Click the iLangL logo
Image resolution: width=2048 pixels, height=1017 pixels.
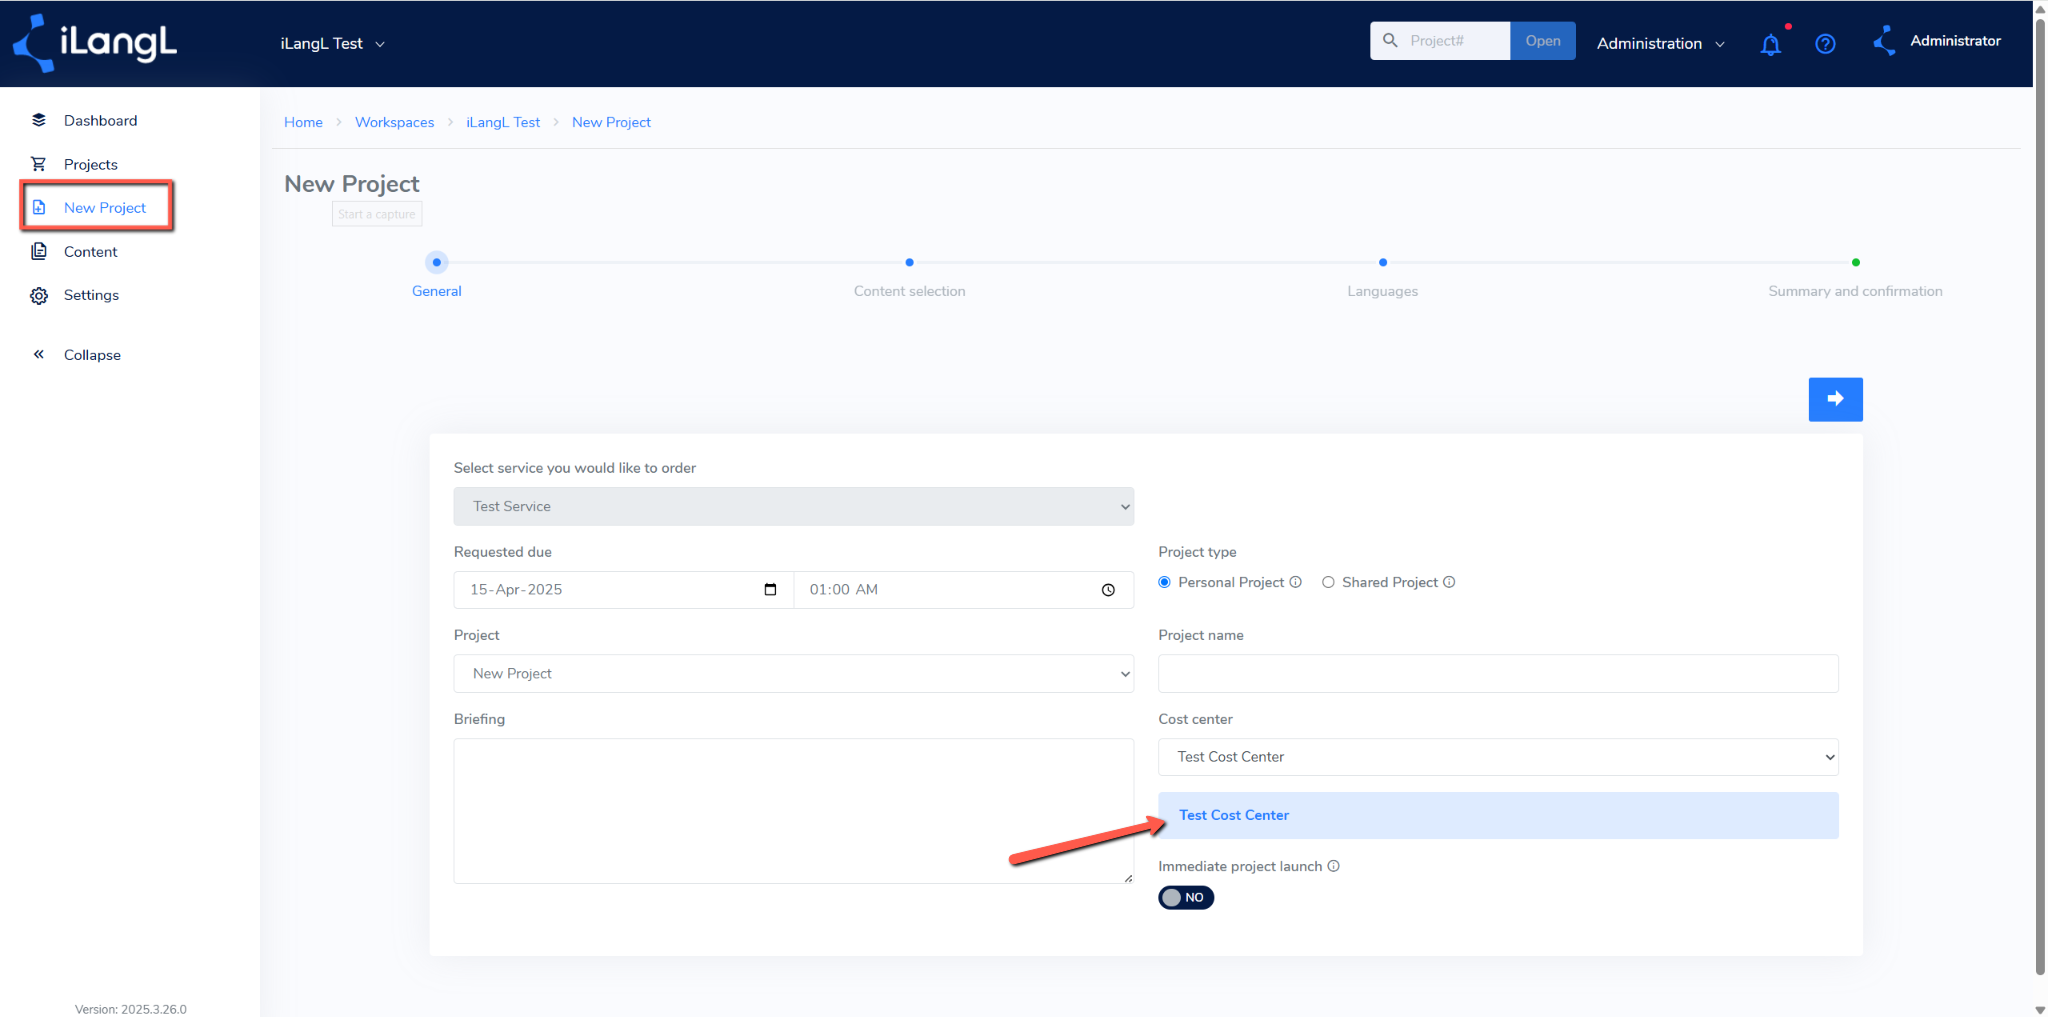[95, 43]
